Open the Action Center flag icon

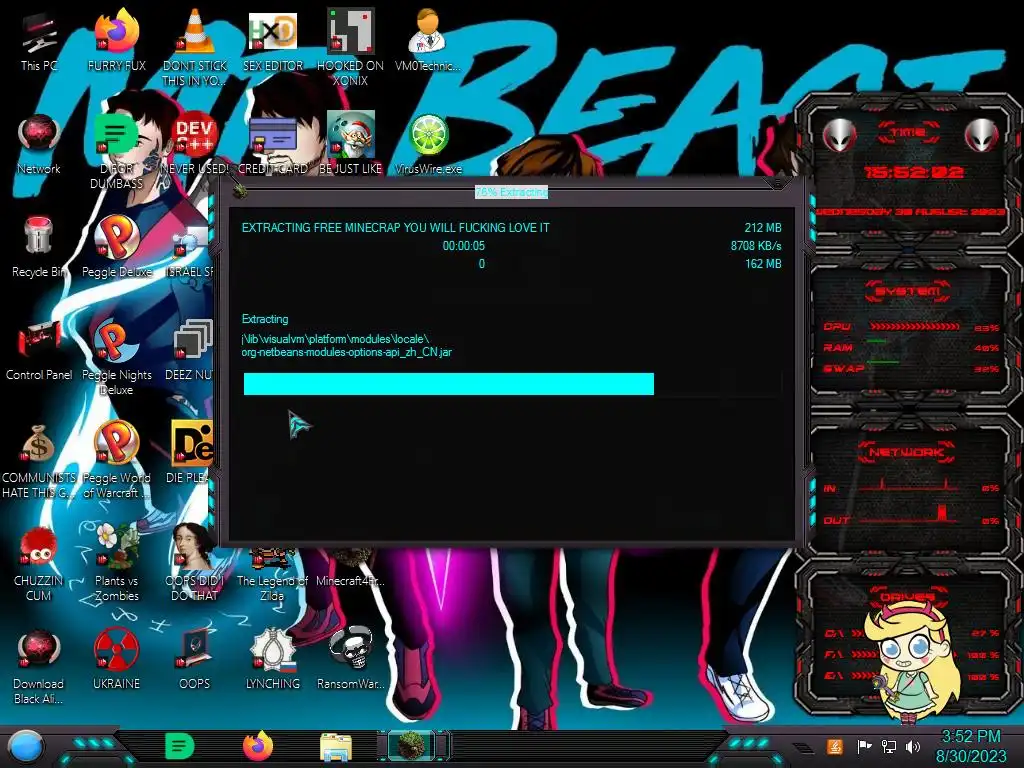[864, 746]
